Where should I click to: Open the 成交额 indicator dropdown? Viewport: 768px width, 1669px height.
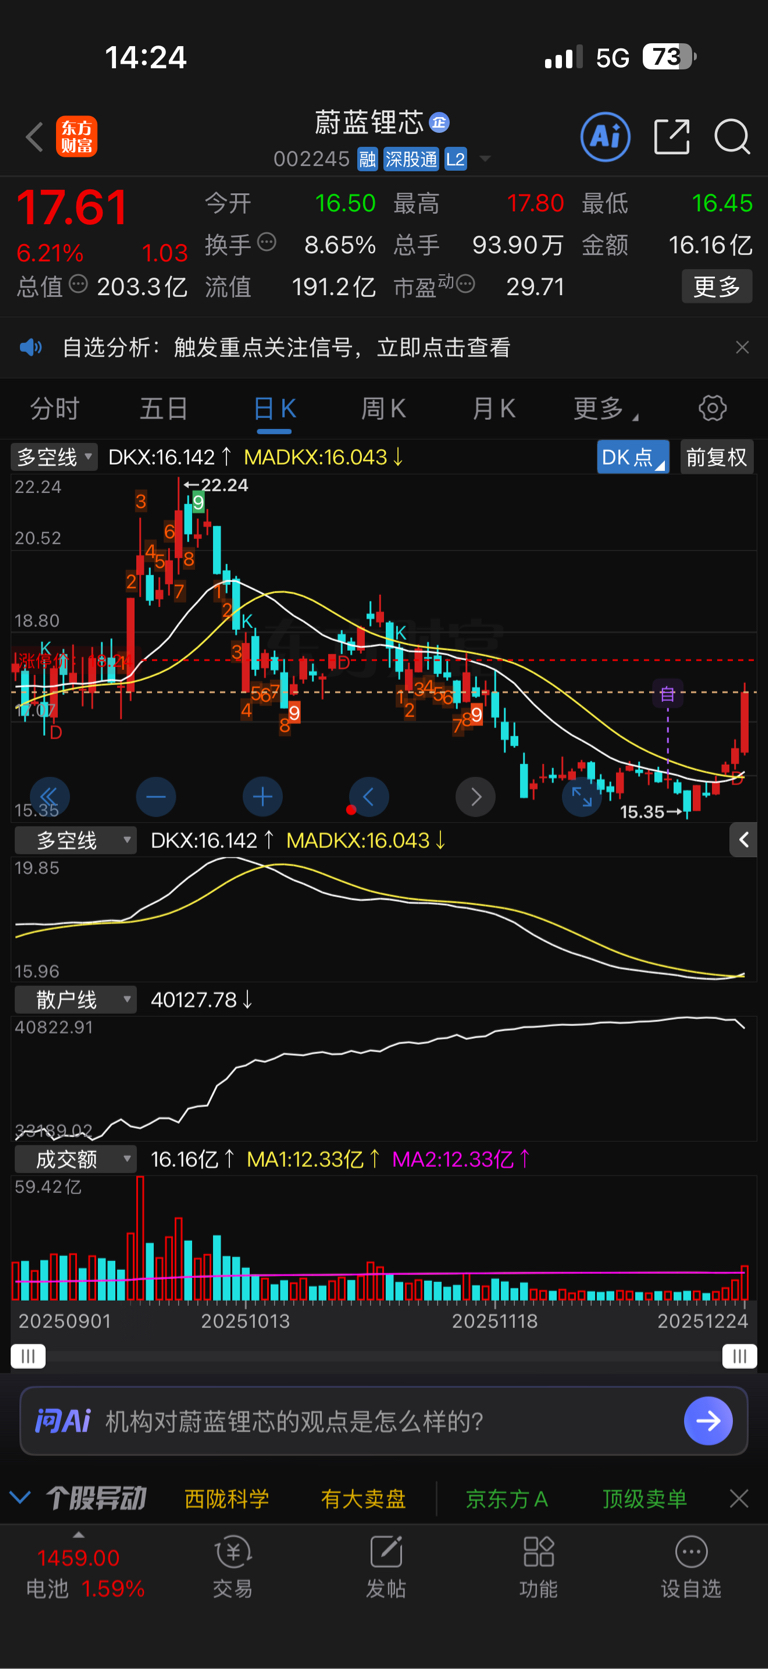pyautogui.click(x=75, y=1159)
